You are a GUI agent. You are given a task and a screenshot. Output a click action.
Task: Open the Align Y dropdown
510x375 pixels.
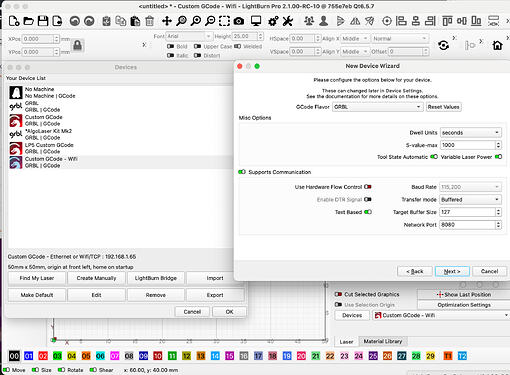355,52
